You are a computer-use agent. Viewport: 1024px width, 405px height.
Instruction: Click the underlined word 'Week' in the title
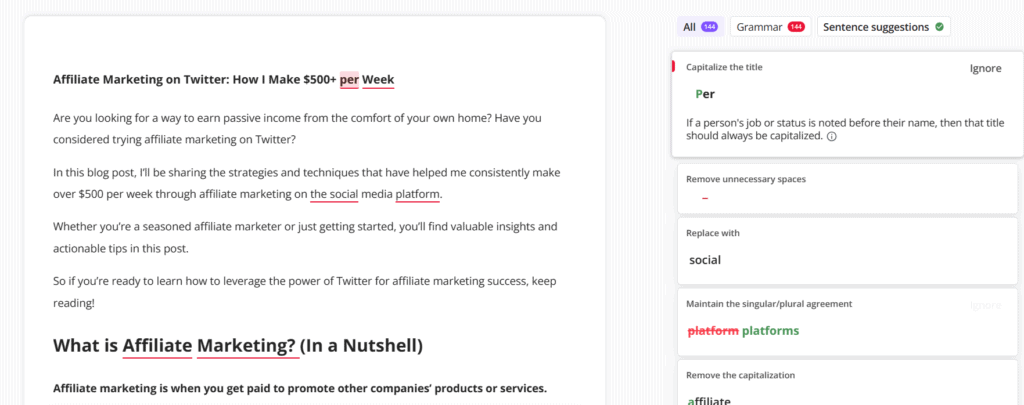pos(378,78)
